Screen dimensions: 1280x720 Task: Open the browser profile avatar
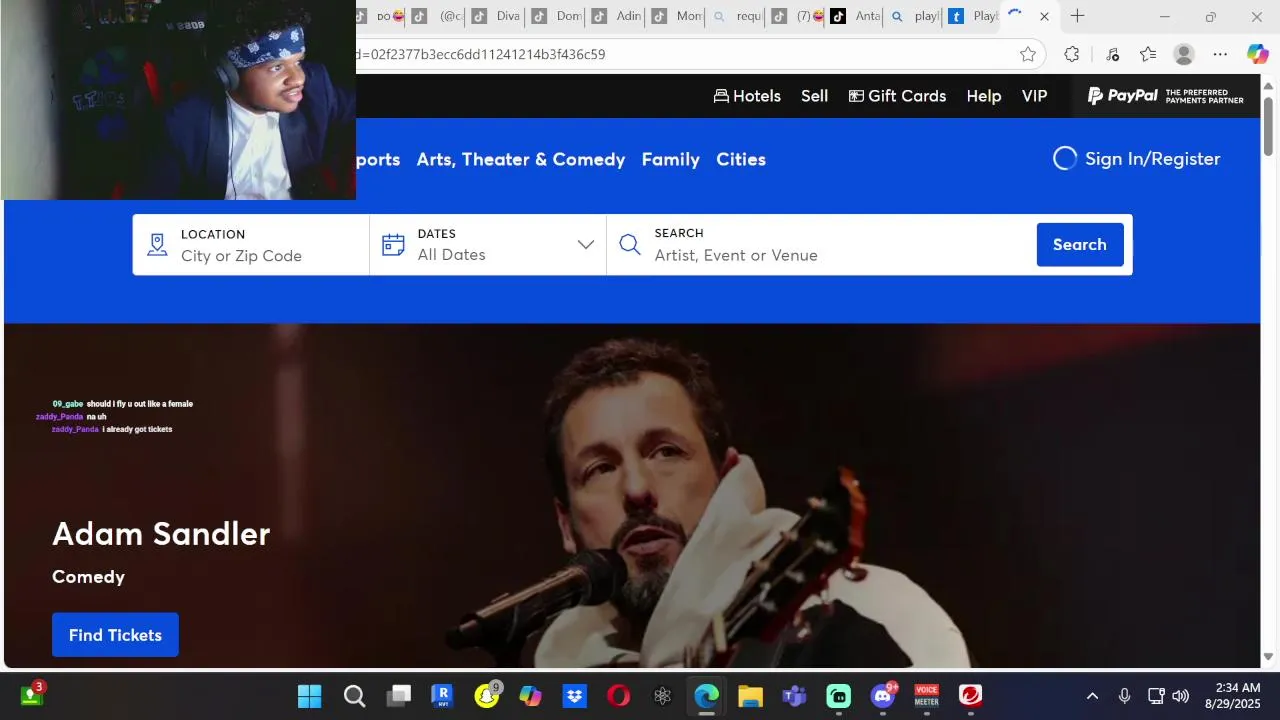click(x=1184, y=54)
